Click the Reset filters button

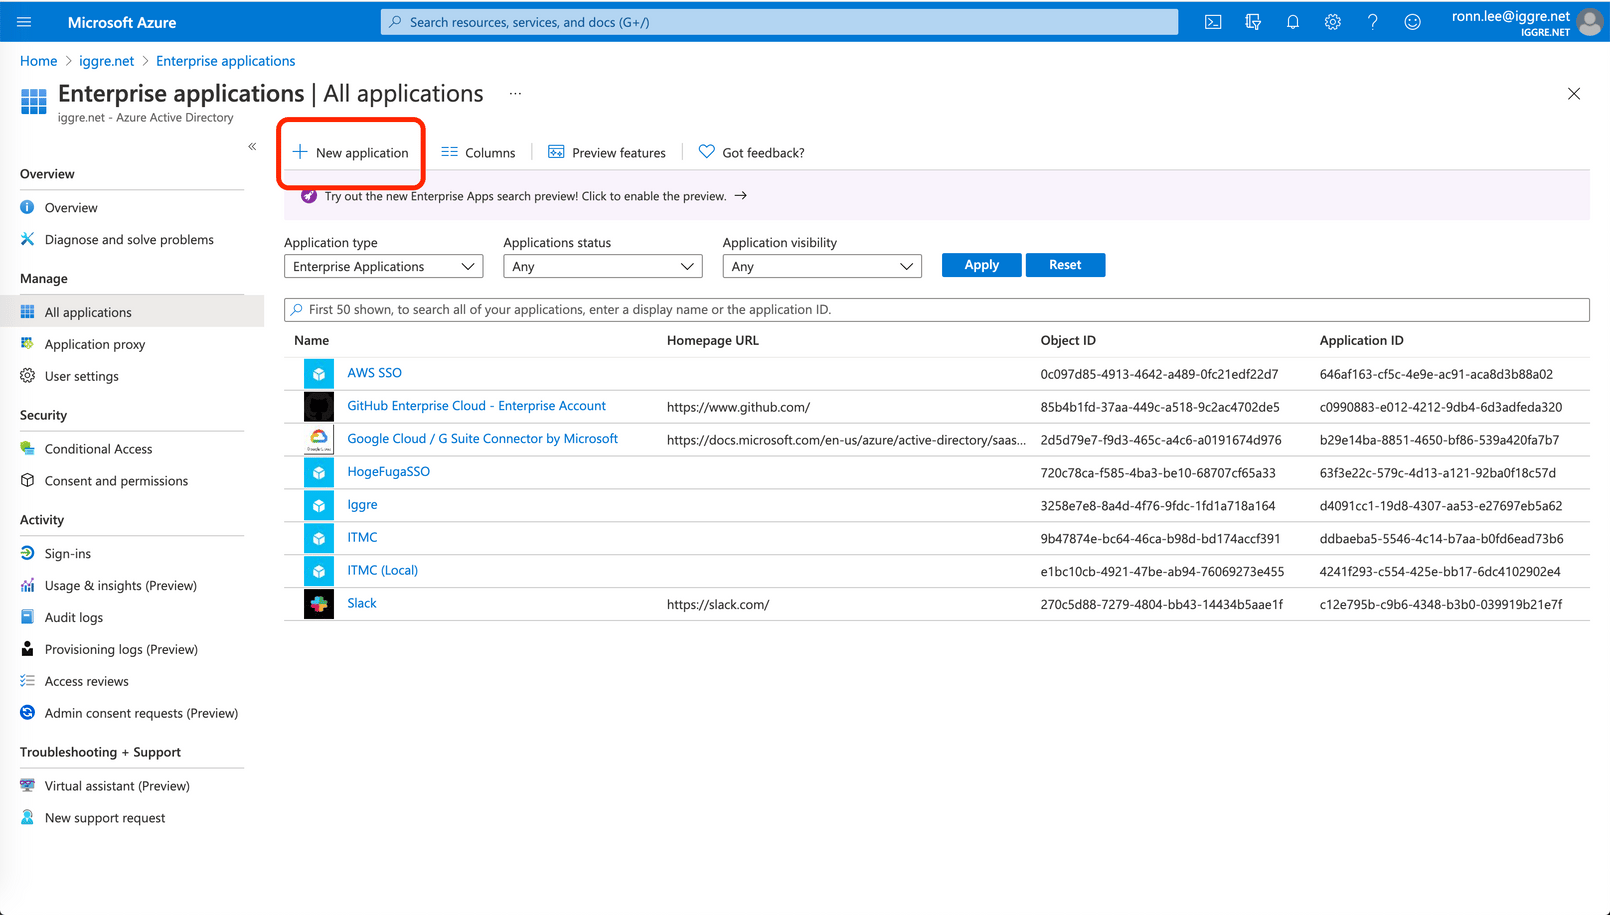1065,265
